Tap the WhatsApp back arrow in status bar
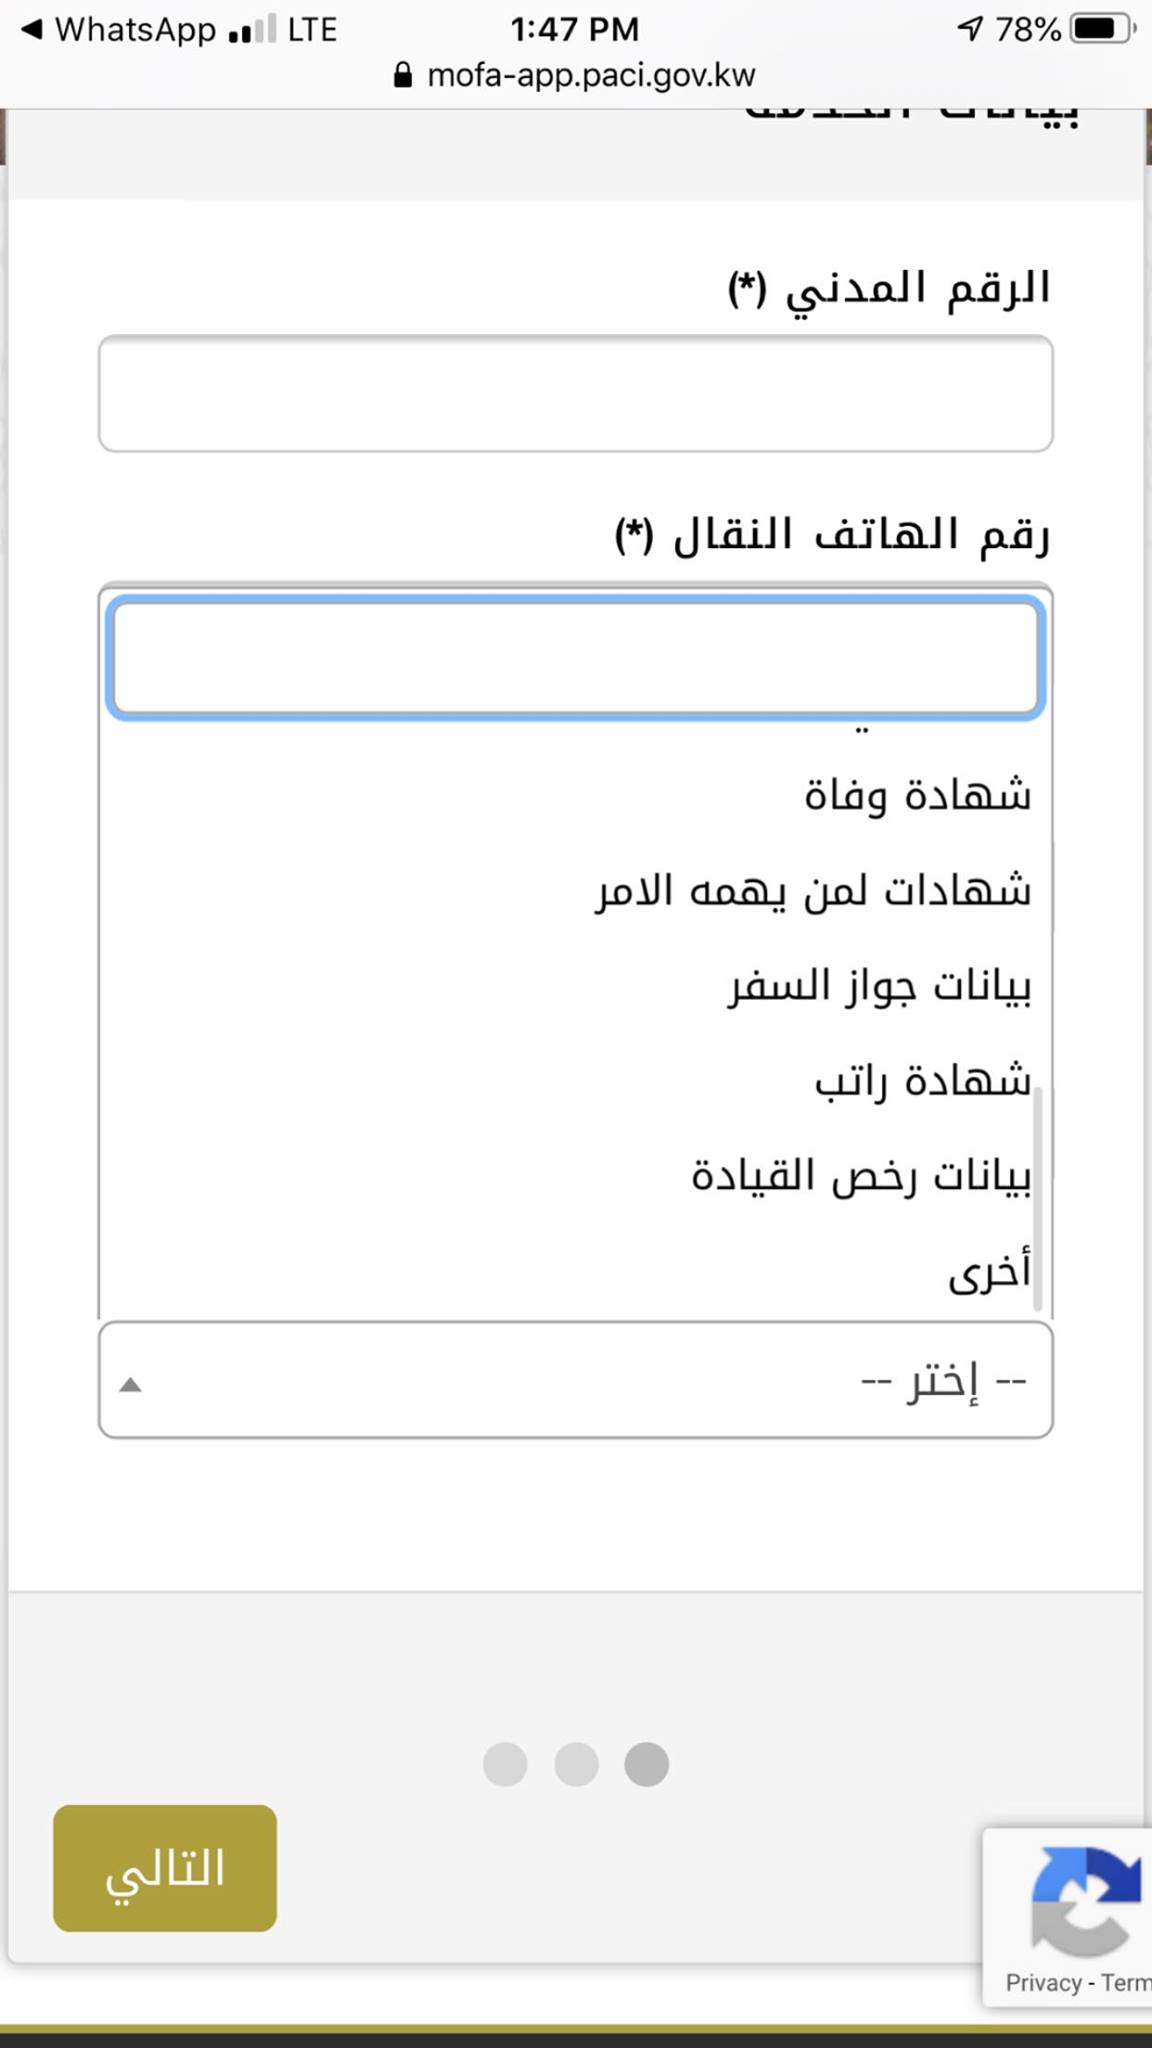Image resolution: width=1152 pixels, height=2048 pixels. [x=32, y=30]
